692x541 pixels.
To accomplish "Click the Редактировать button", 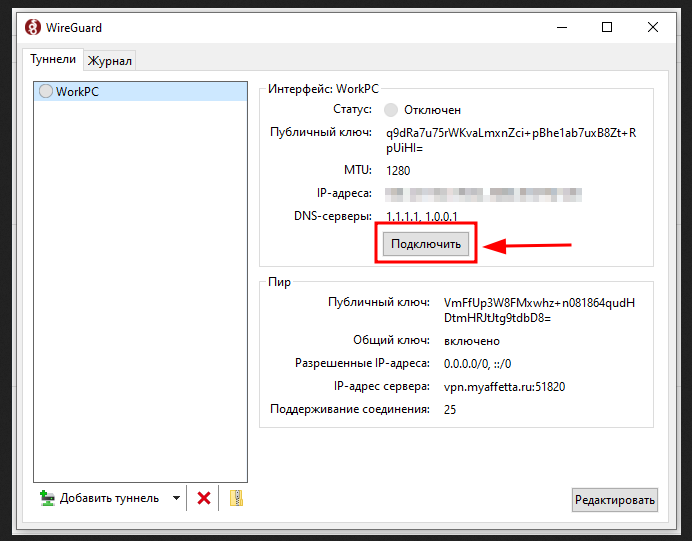I will [x=615, y=500].
